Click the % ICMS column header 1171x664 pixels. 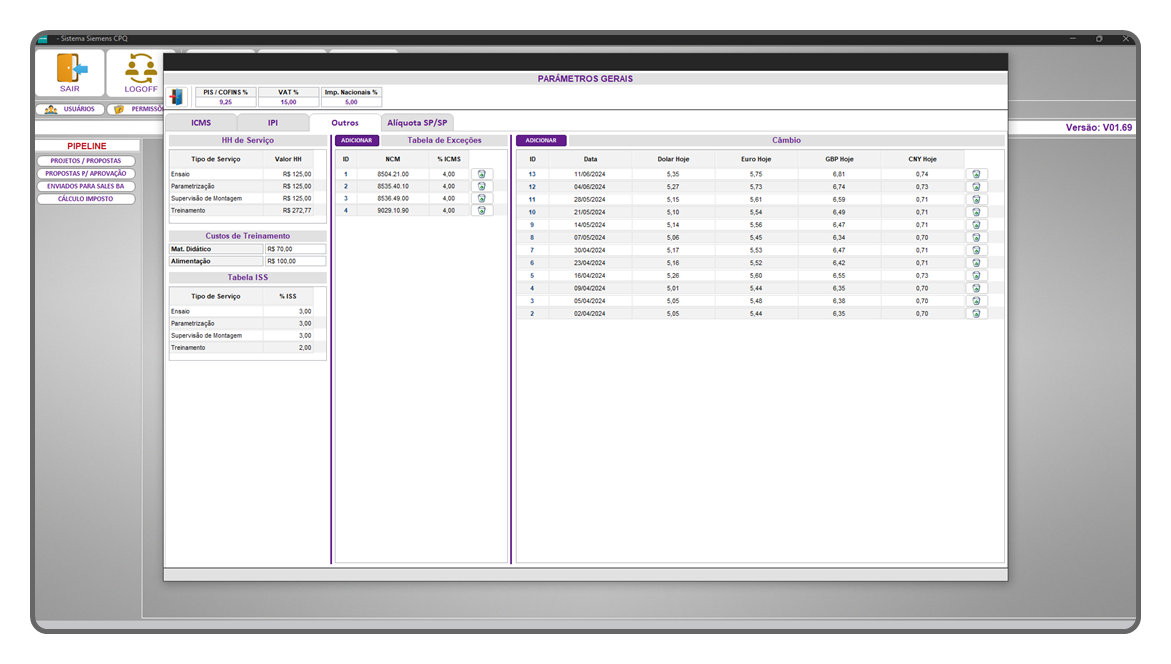click(x=449, y=159)
